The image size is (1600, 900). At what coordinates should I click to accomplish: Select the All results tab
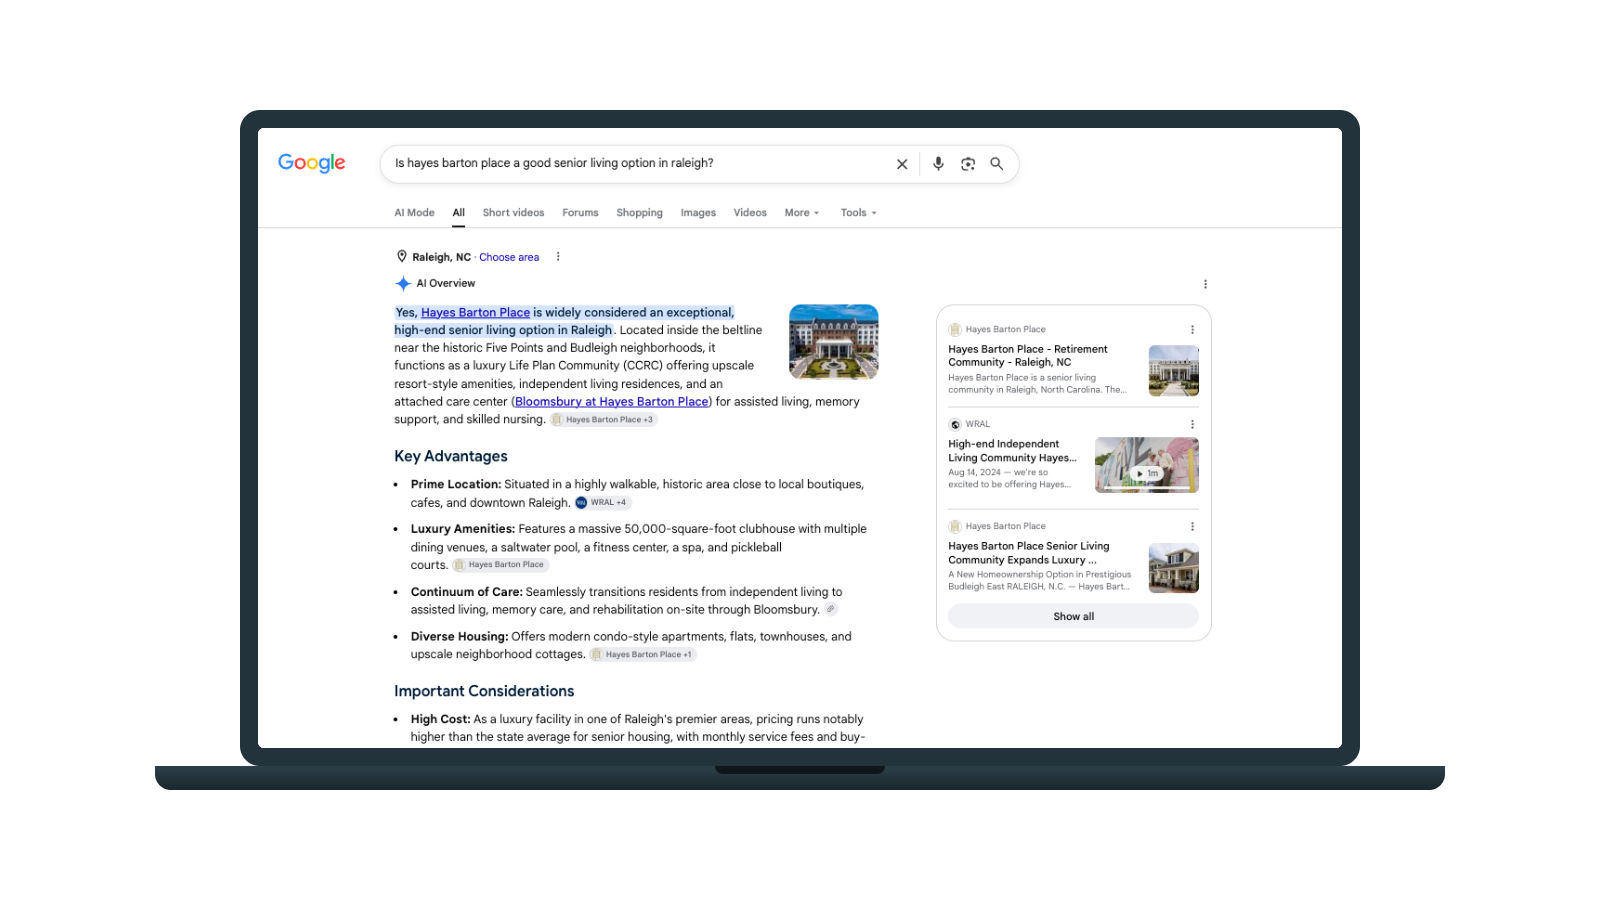pos(458,213)
